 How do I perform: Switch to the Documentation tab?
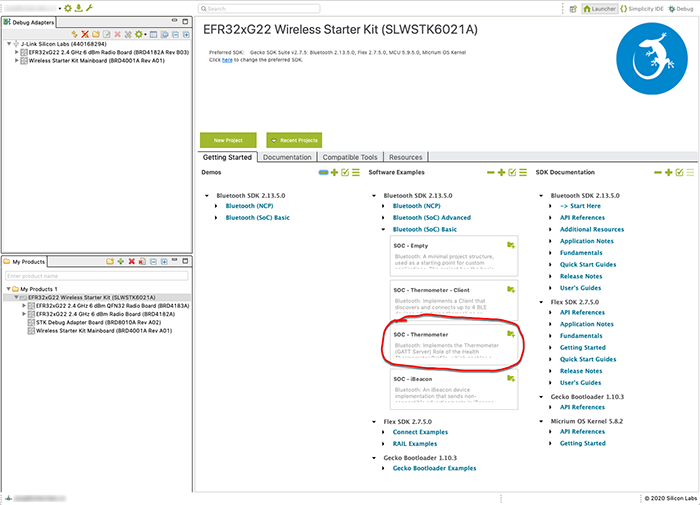pyautogui.click(x=287, y=157)
